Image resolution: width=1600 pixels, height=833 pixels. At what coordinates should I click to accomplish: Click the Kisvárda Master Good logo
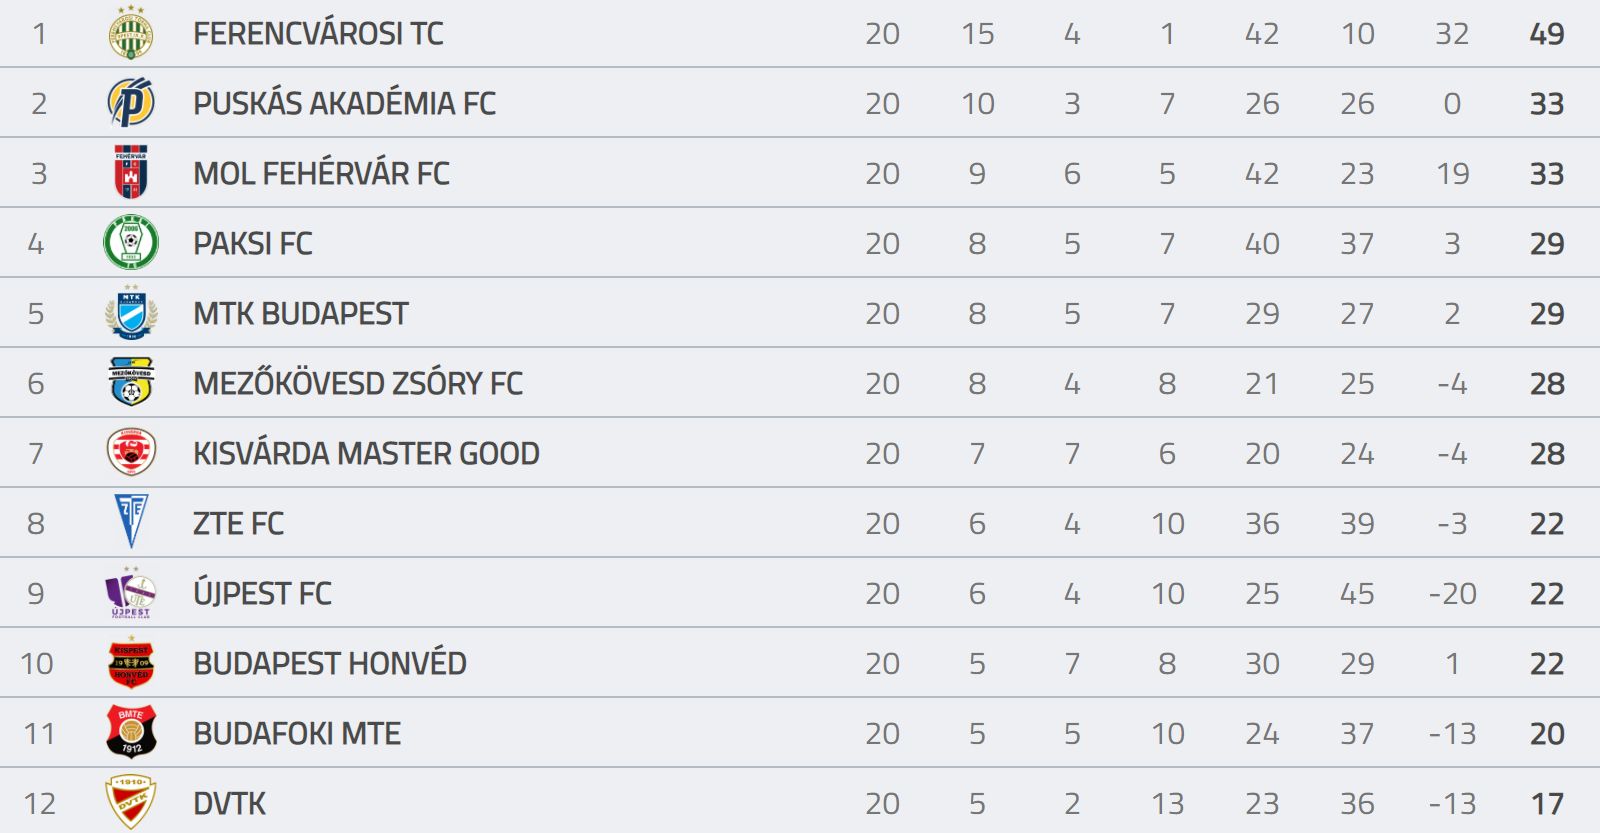click(131, 452)
